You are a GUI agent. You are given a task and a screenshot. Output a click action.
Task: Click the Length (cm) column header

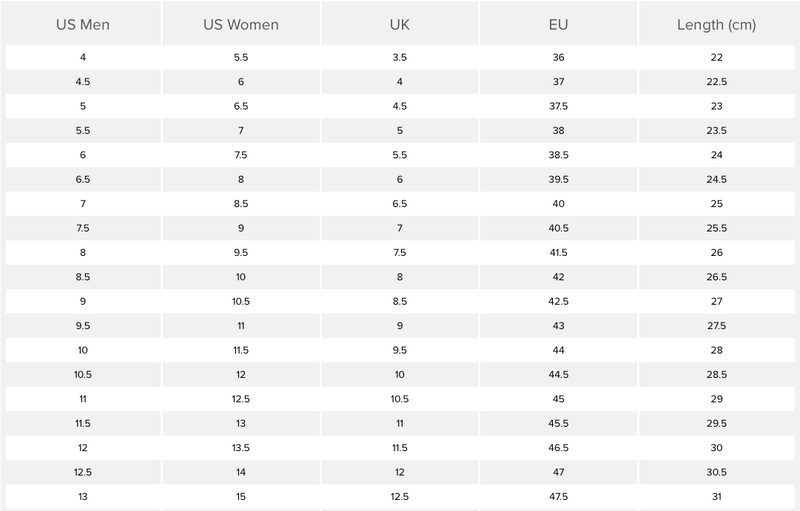click(x=716, y=24)
